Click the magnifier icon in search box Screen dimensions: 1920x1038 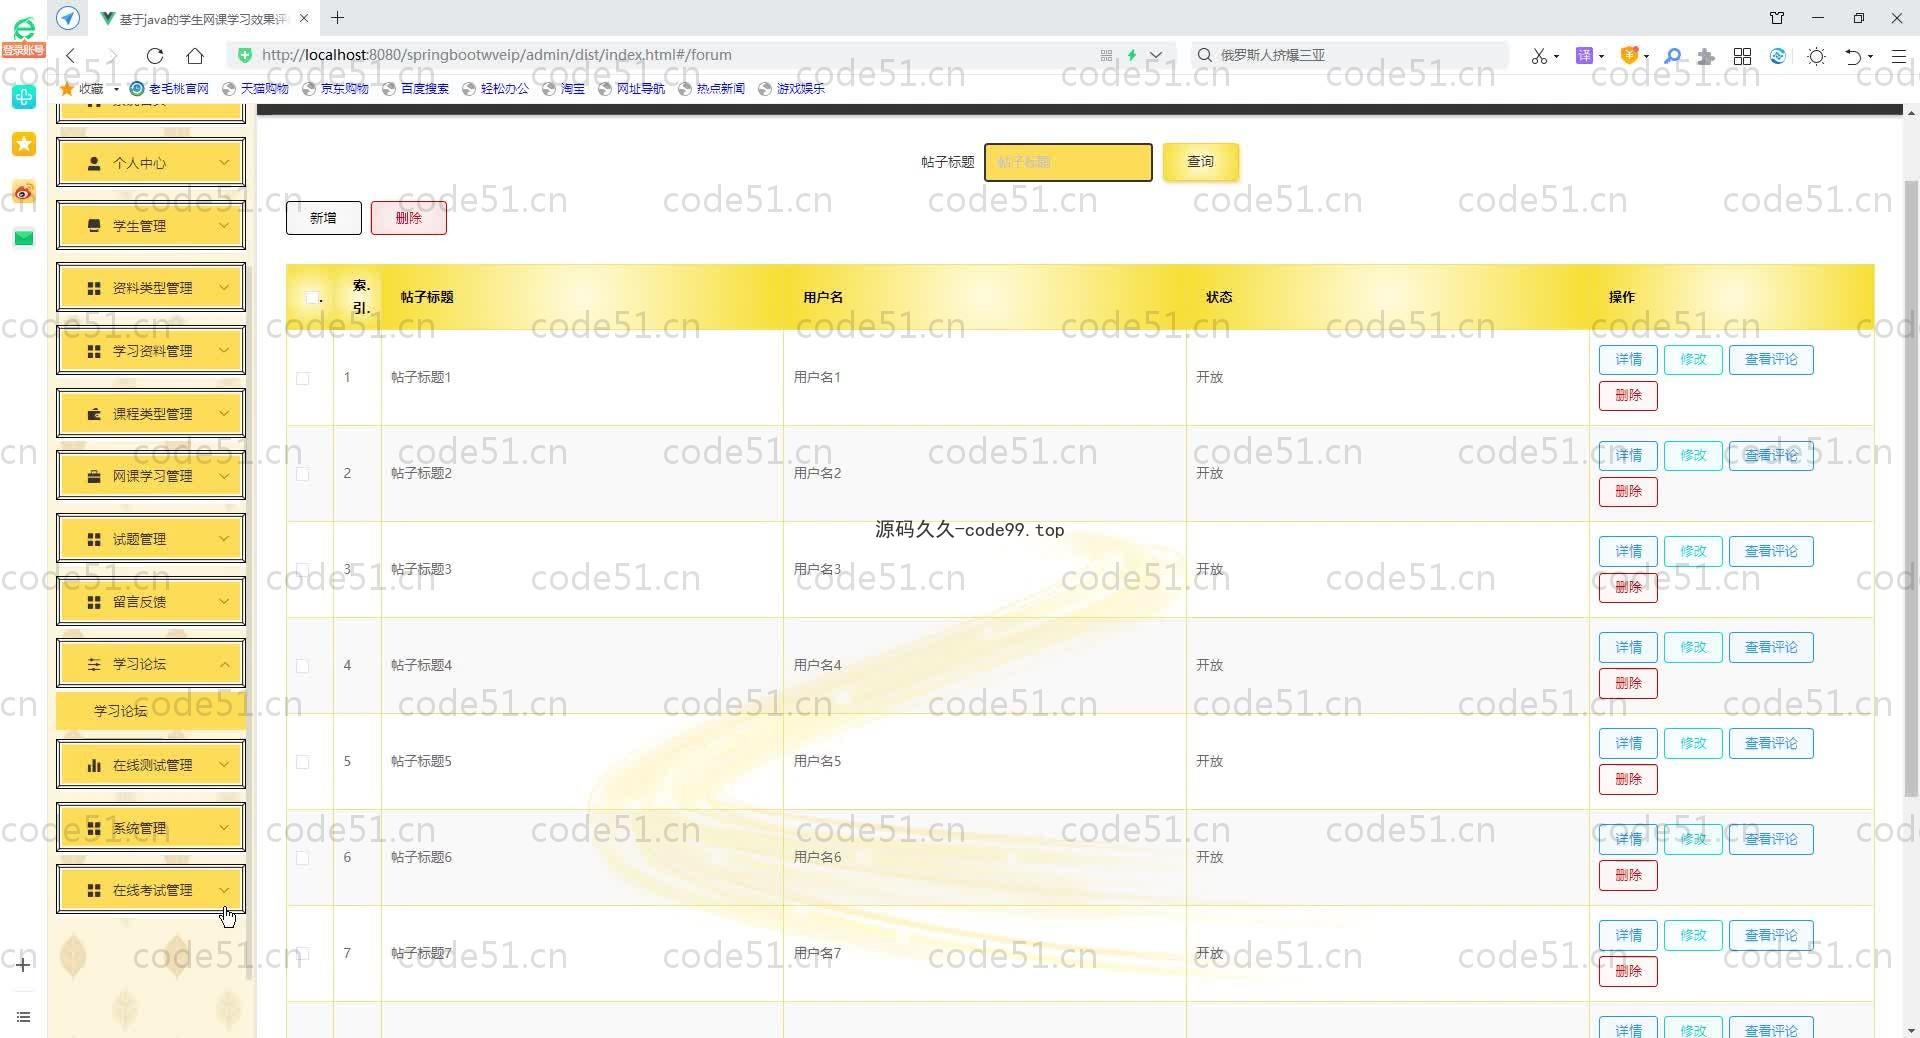click(x=1205, y=55)
